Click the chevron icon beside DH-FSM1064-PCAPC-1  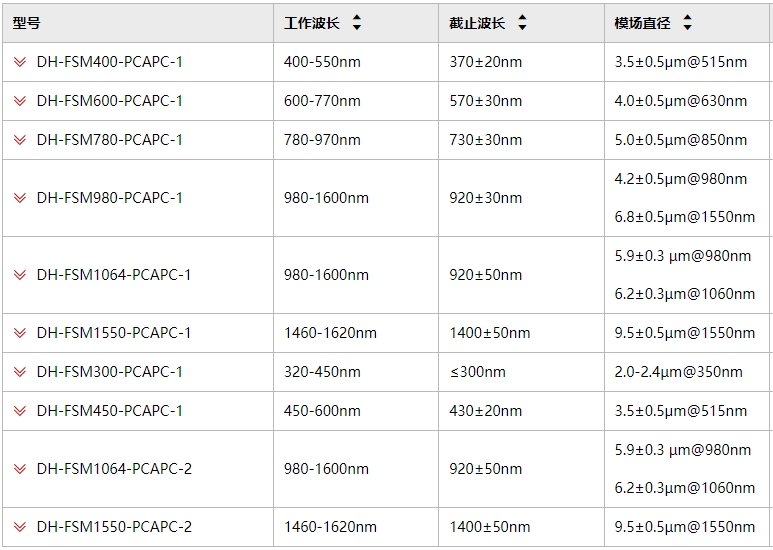[20, 275]
